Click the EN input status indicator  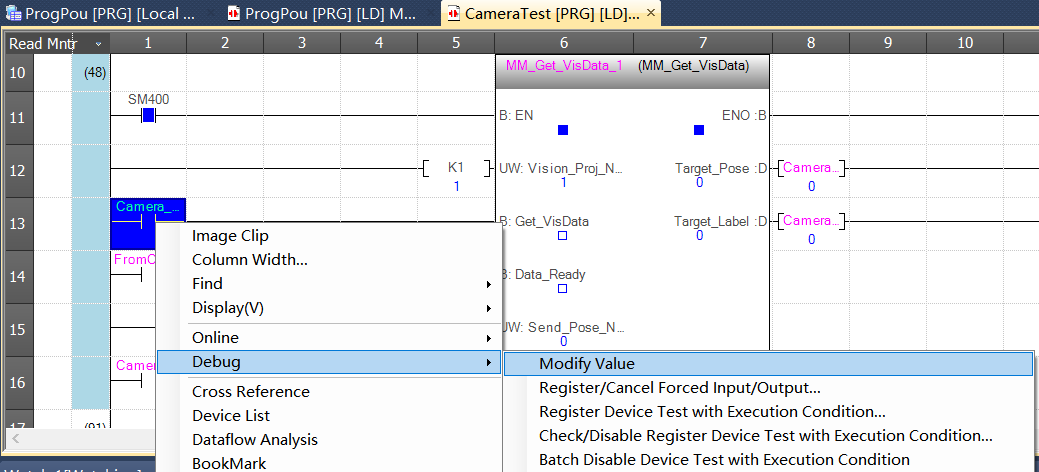tap(563, 130)
